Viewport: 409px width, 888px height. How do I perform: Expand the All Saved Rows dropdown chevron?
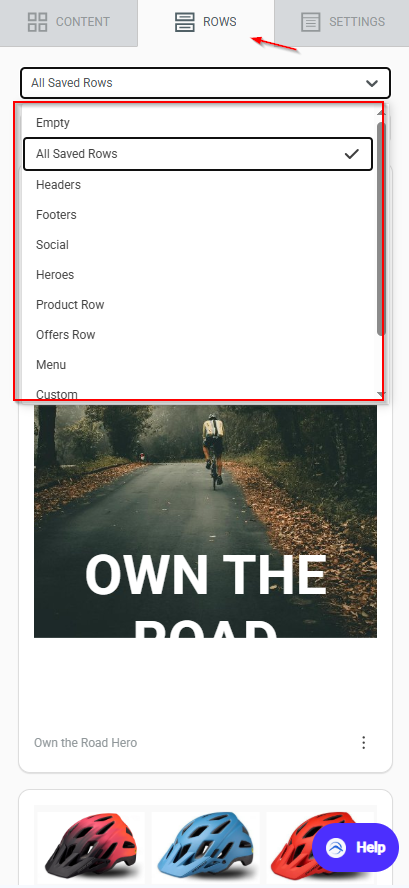coord(372,83)
